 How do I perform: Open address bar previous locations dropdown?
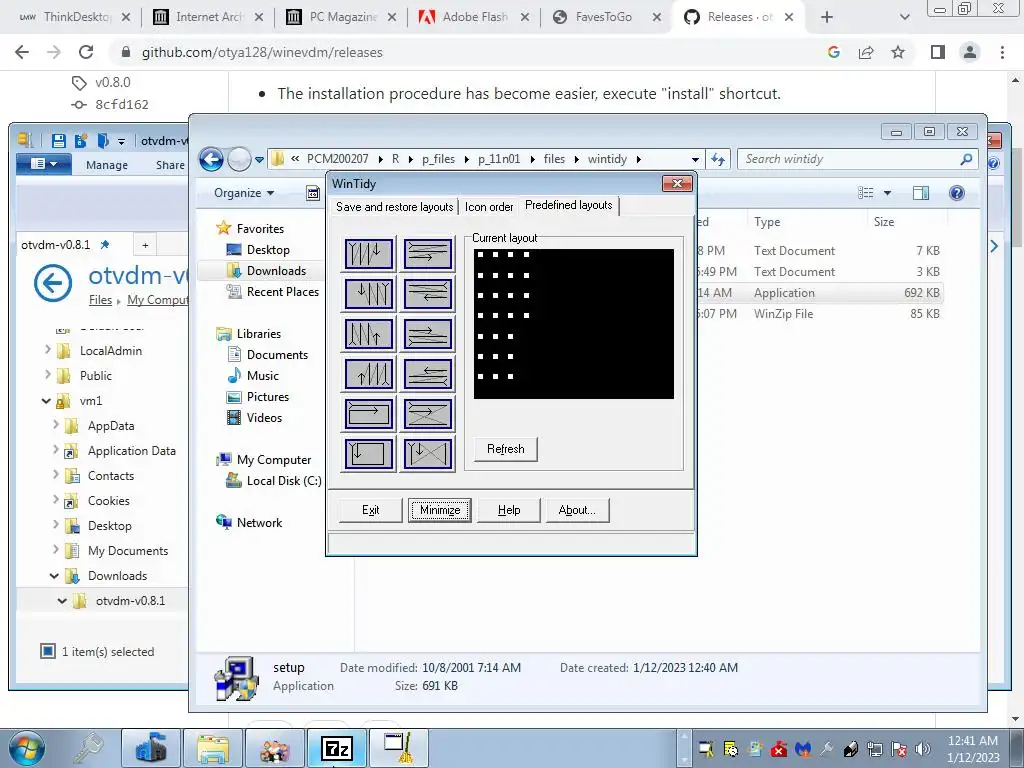(695, 159)
